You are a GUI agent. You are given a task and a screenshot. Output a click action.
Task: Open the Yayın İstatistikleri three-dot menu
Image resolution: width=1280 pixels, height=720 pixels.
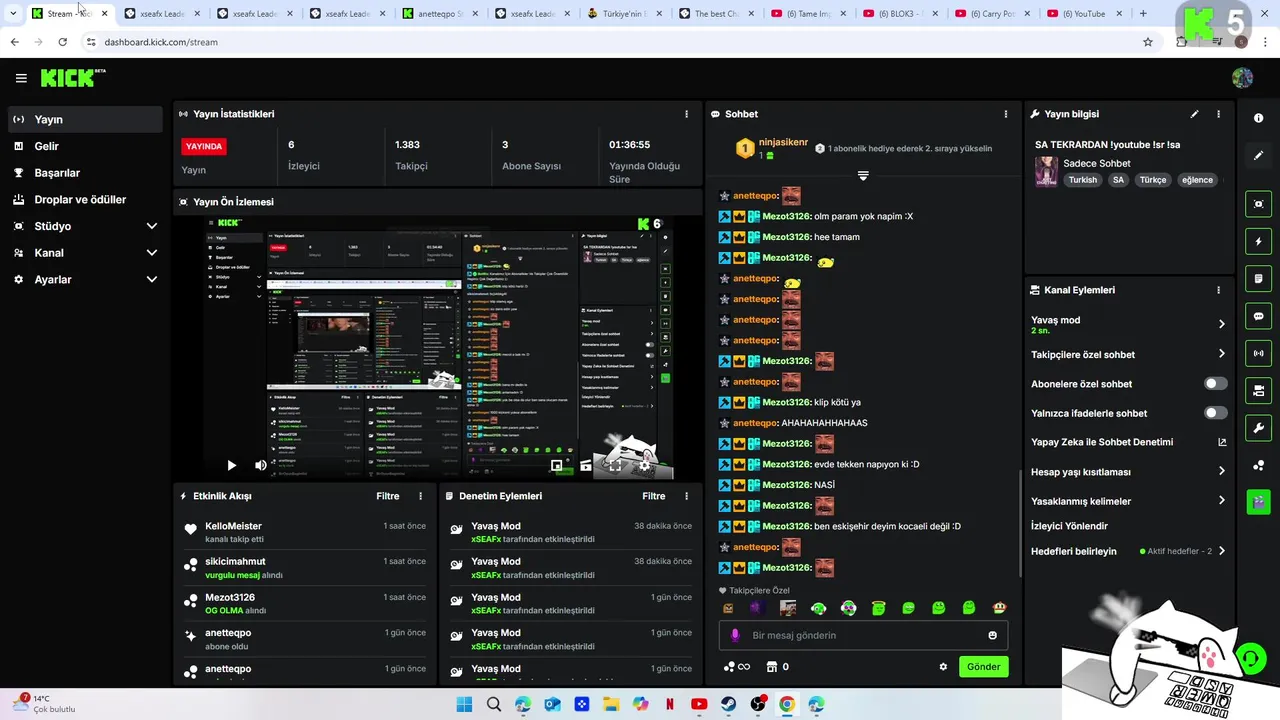click(x=686, y=114)
